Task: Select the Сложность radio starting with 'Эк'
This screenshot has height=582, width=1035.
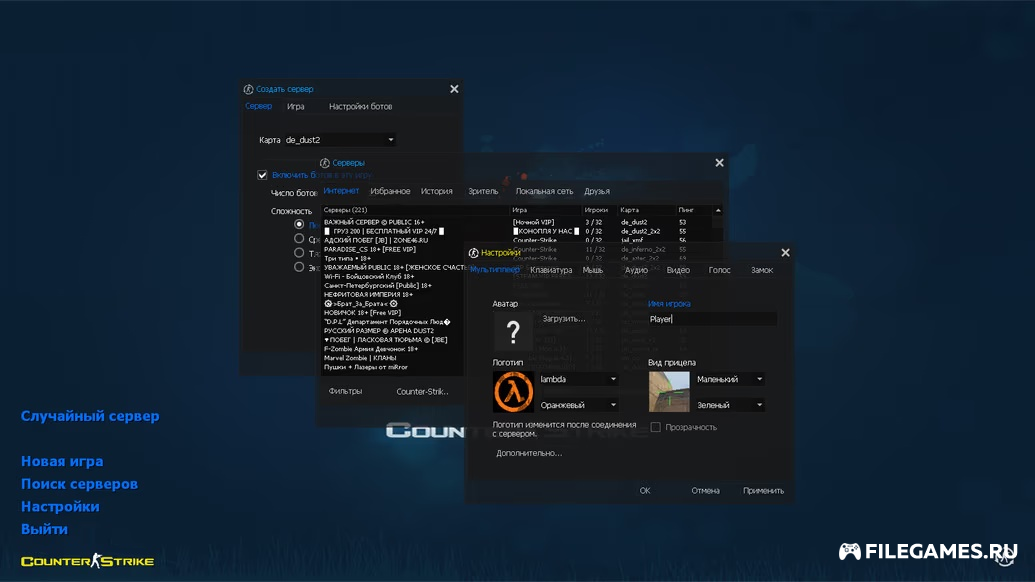Action: (299, 267)
